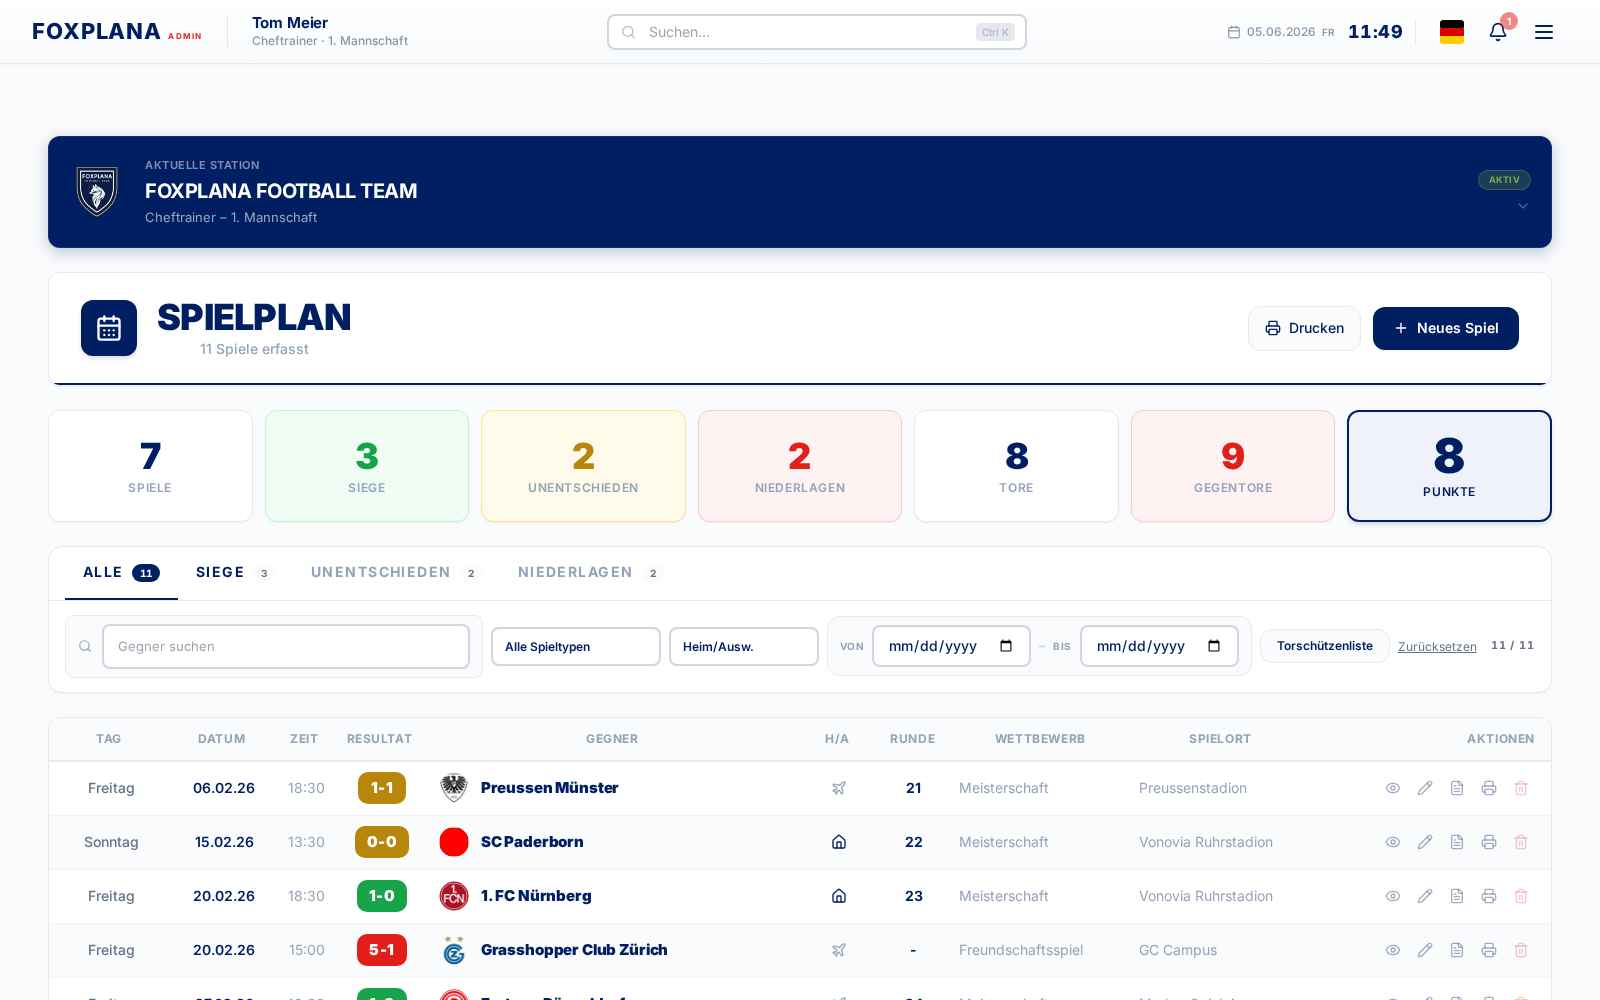1600x1000 pixels.
Task: View SC Paderborn match details
Action: click(x=1393, y=842)
